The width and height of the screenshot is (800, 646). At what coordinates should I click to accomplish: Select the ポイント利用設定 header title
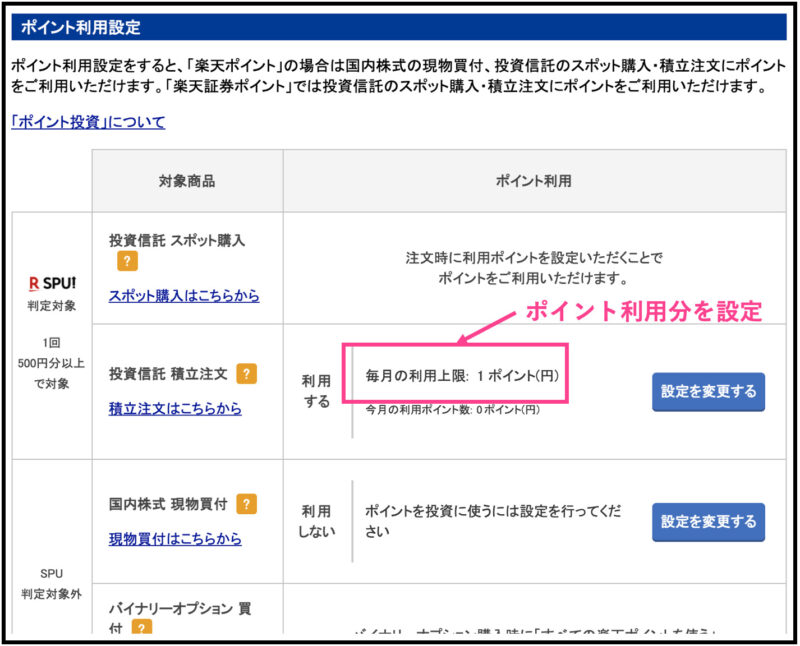coord(81,27)
